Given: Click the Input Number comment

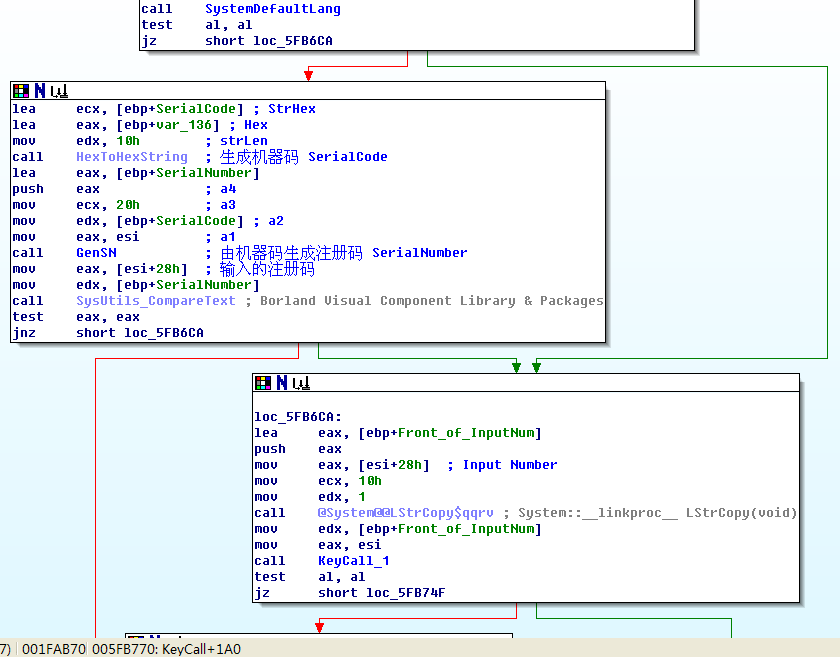Looking at the screenshot, I should coord(509,465).
